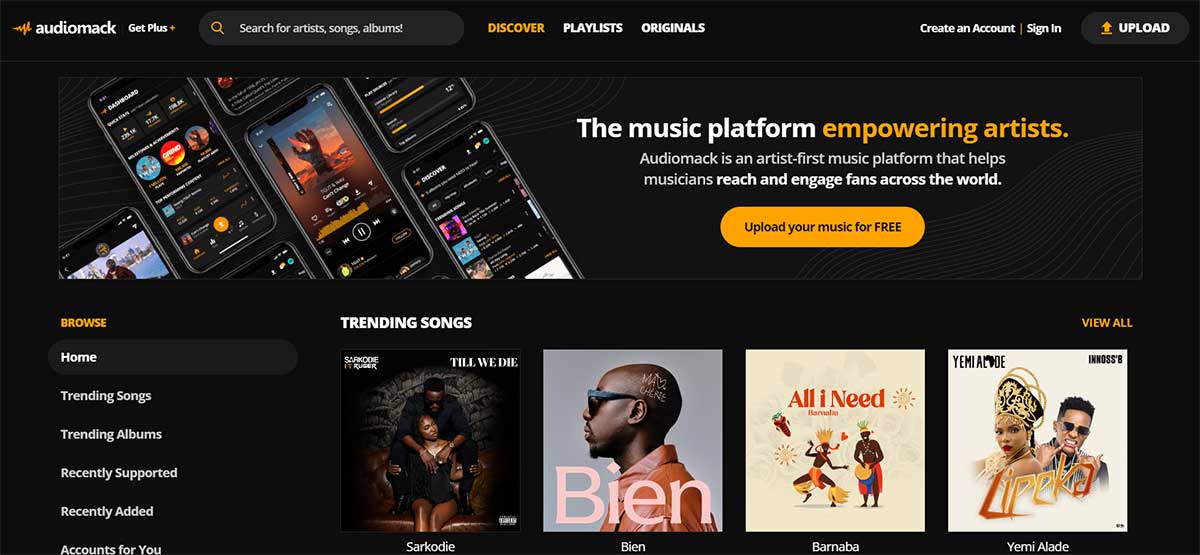Open Barnaba All I Need cover
1200x555 pixels.
coord(835,440)
